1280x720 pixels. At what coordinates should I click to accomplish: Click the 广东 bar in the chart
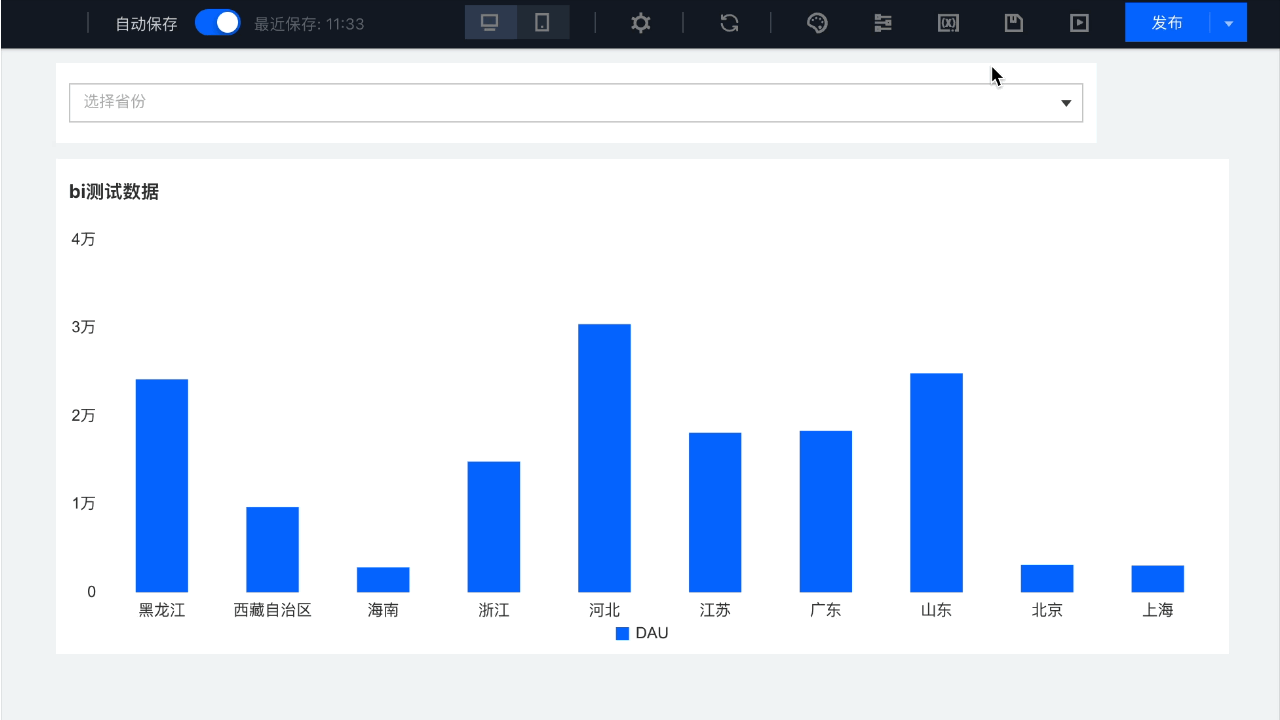tap(826, 511)
